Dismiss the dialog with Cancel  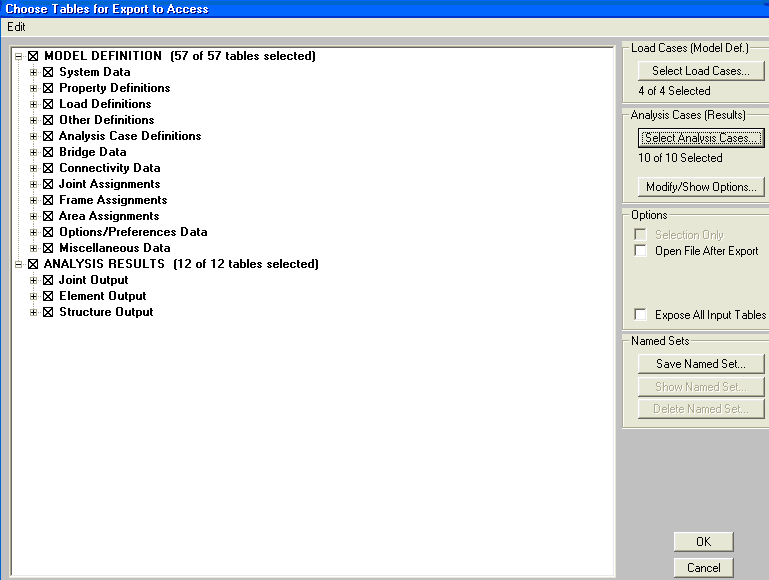pos(704,568)
